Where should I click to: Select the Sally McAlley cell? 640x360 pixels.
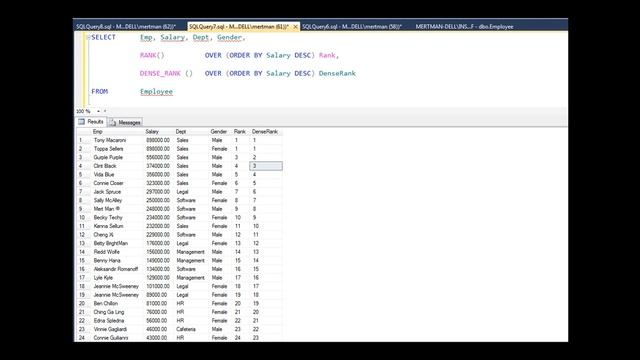tap(118, 200)
